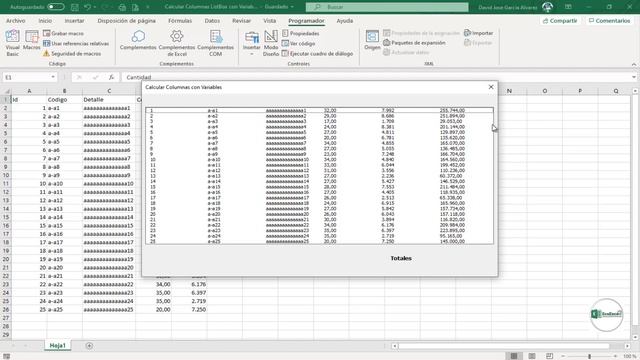Click cell containing a-a5 in worksheet
This screenshot has height=360, width=640.
[64, 142]
